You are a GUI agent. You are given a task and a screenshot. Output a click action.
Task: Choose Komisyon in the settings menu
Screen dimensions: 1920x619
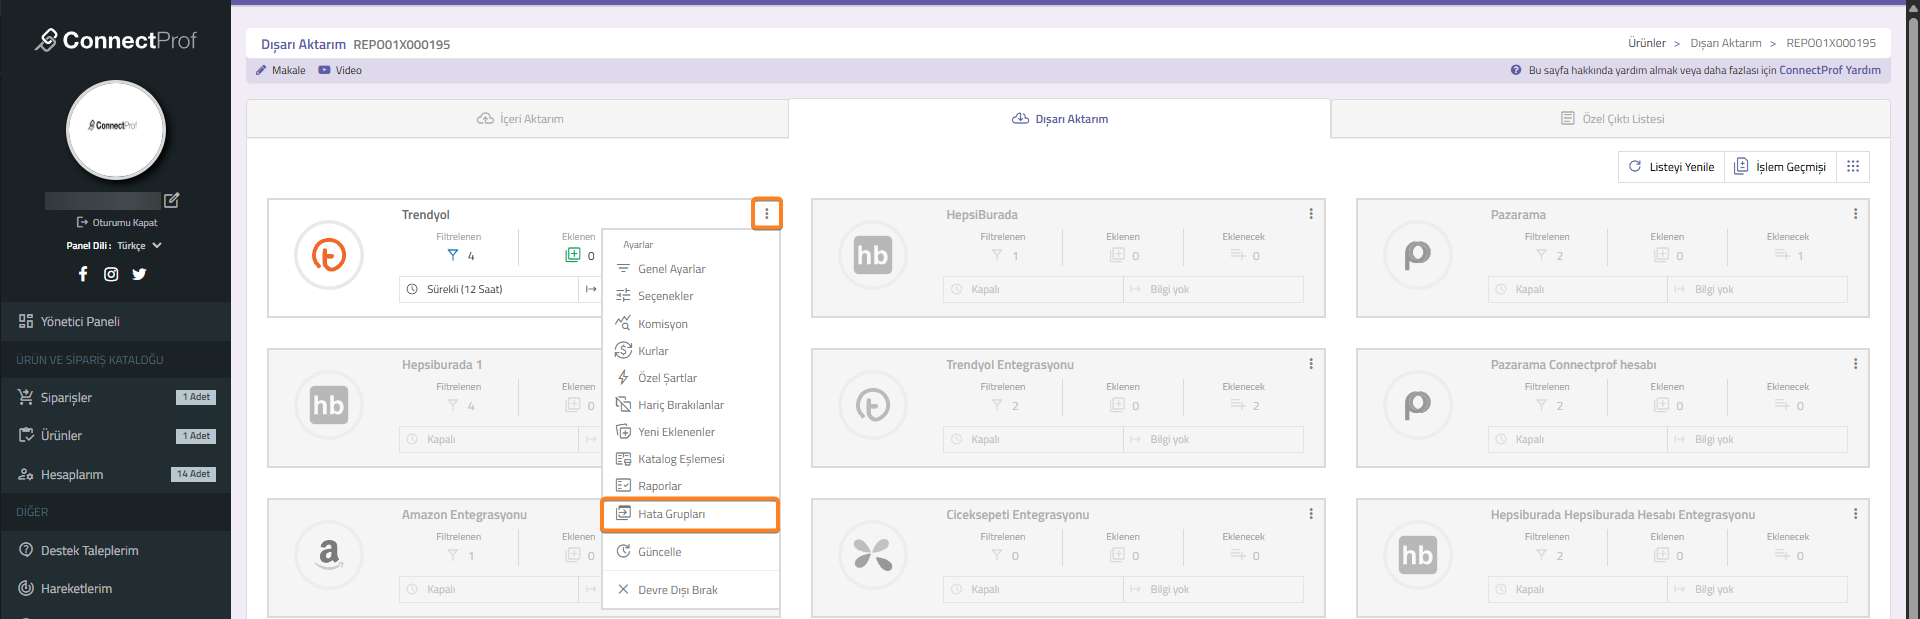tap(662, 324)
